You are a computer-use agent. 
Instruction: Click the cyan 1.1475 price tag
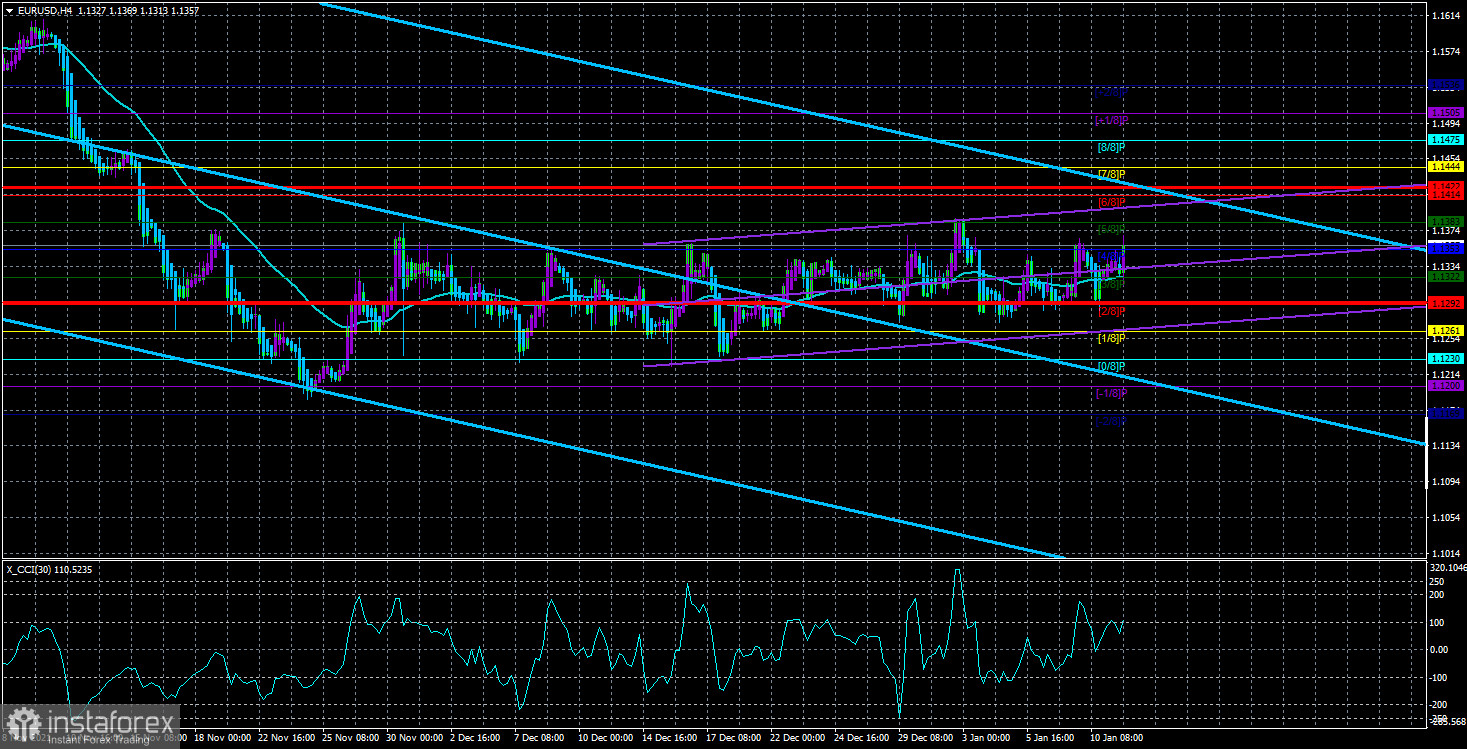[x=1446, y=140]
